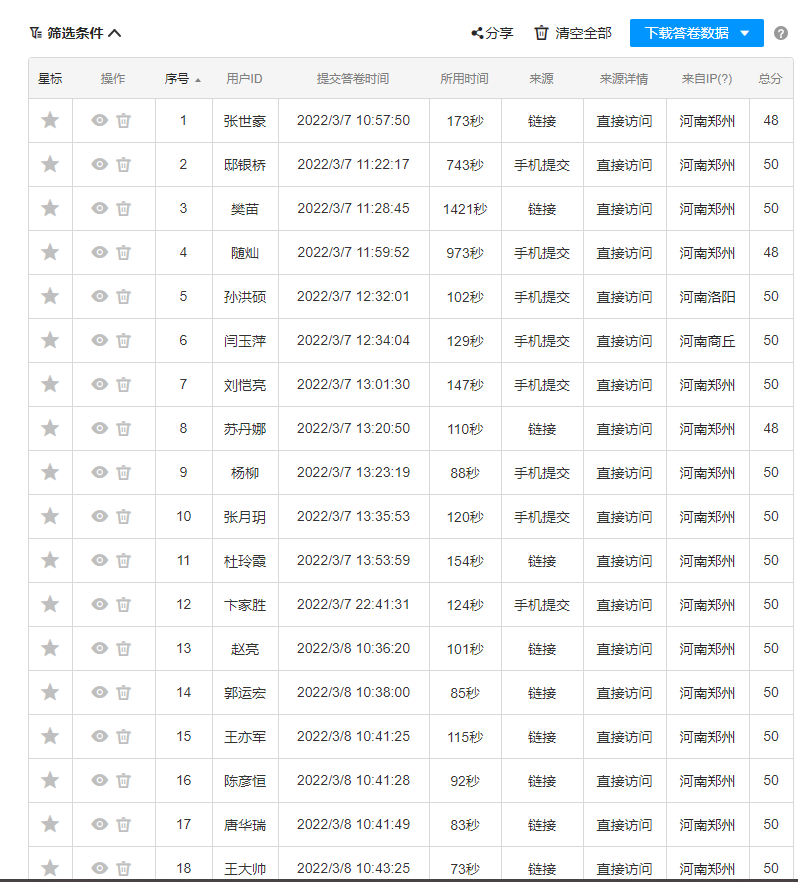Click 清空全部 to clear all responses
This screenshot has width=798, height=882.
coord(573,33)
